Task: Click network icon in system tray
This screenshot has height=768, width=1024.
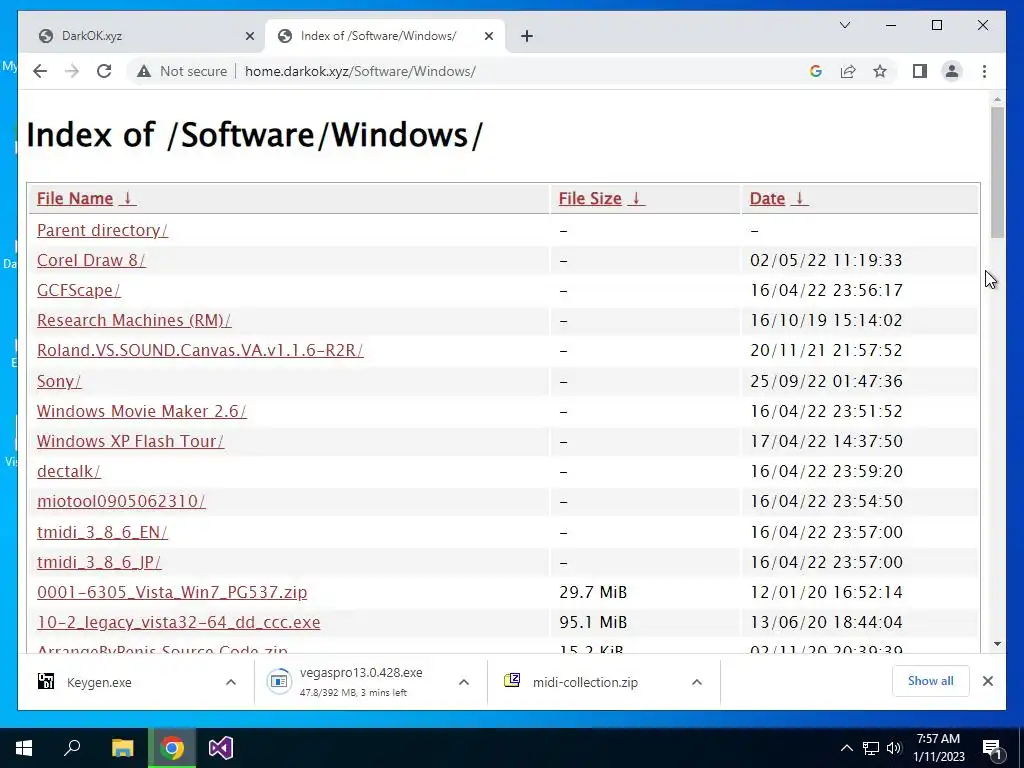Action: 871,748
